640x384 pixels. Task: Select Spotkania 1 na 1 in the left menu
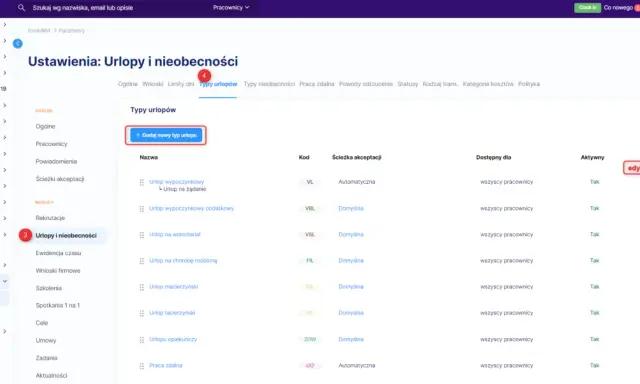[x=58, y=305]
